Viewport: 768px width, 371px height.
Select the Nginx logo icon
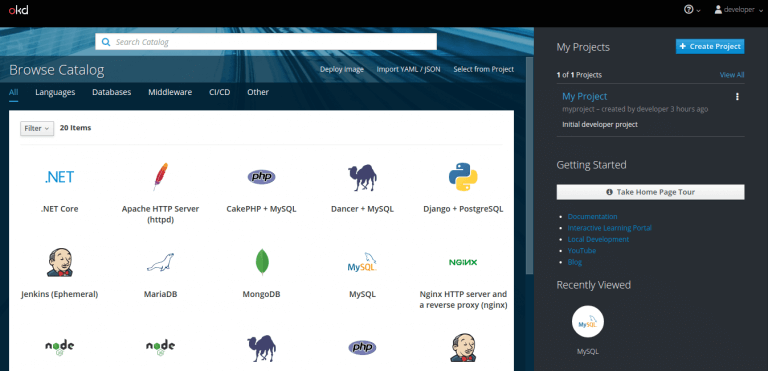click(463, 262)
